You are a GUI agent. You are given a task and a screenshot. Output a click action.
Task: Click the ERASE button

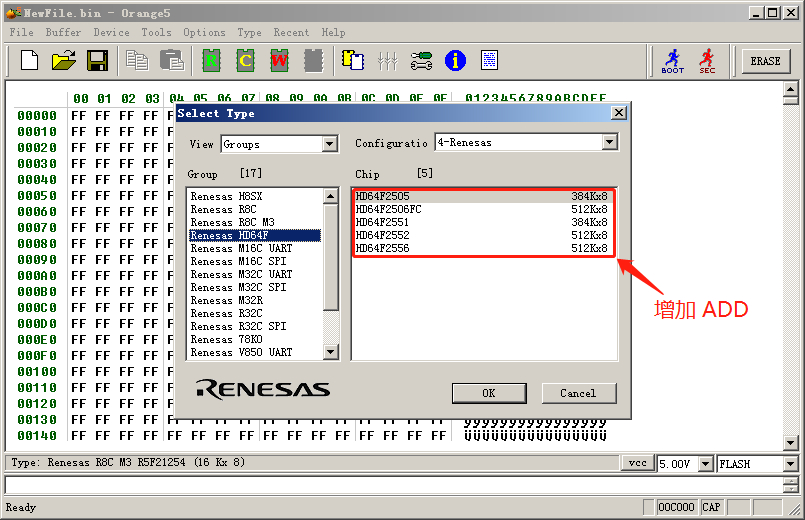click(x=765, y=61)
